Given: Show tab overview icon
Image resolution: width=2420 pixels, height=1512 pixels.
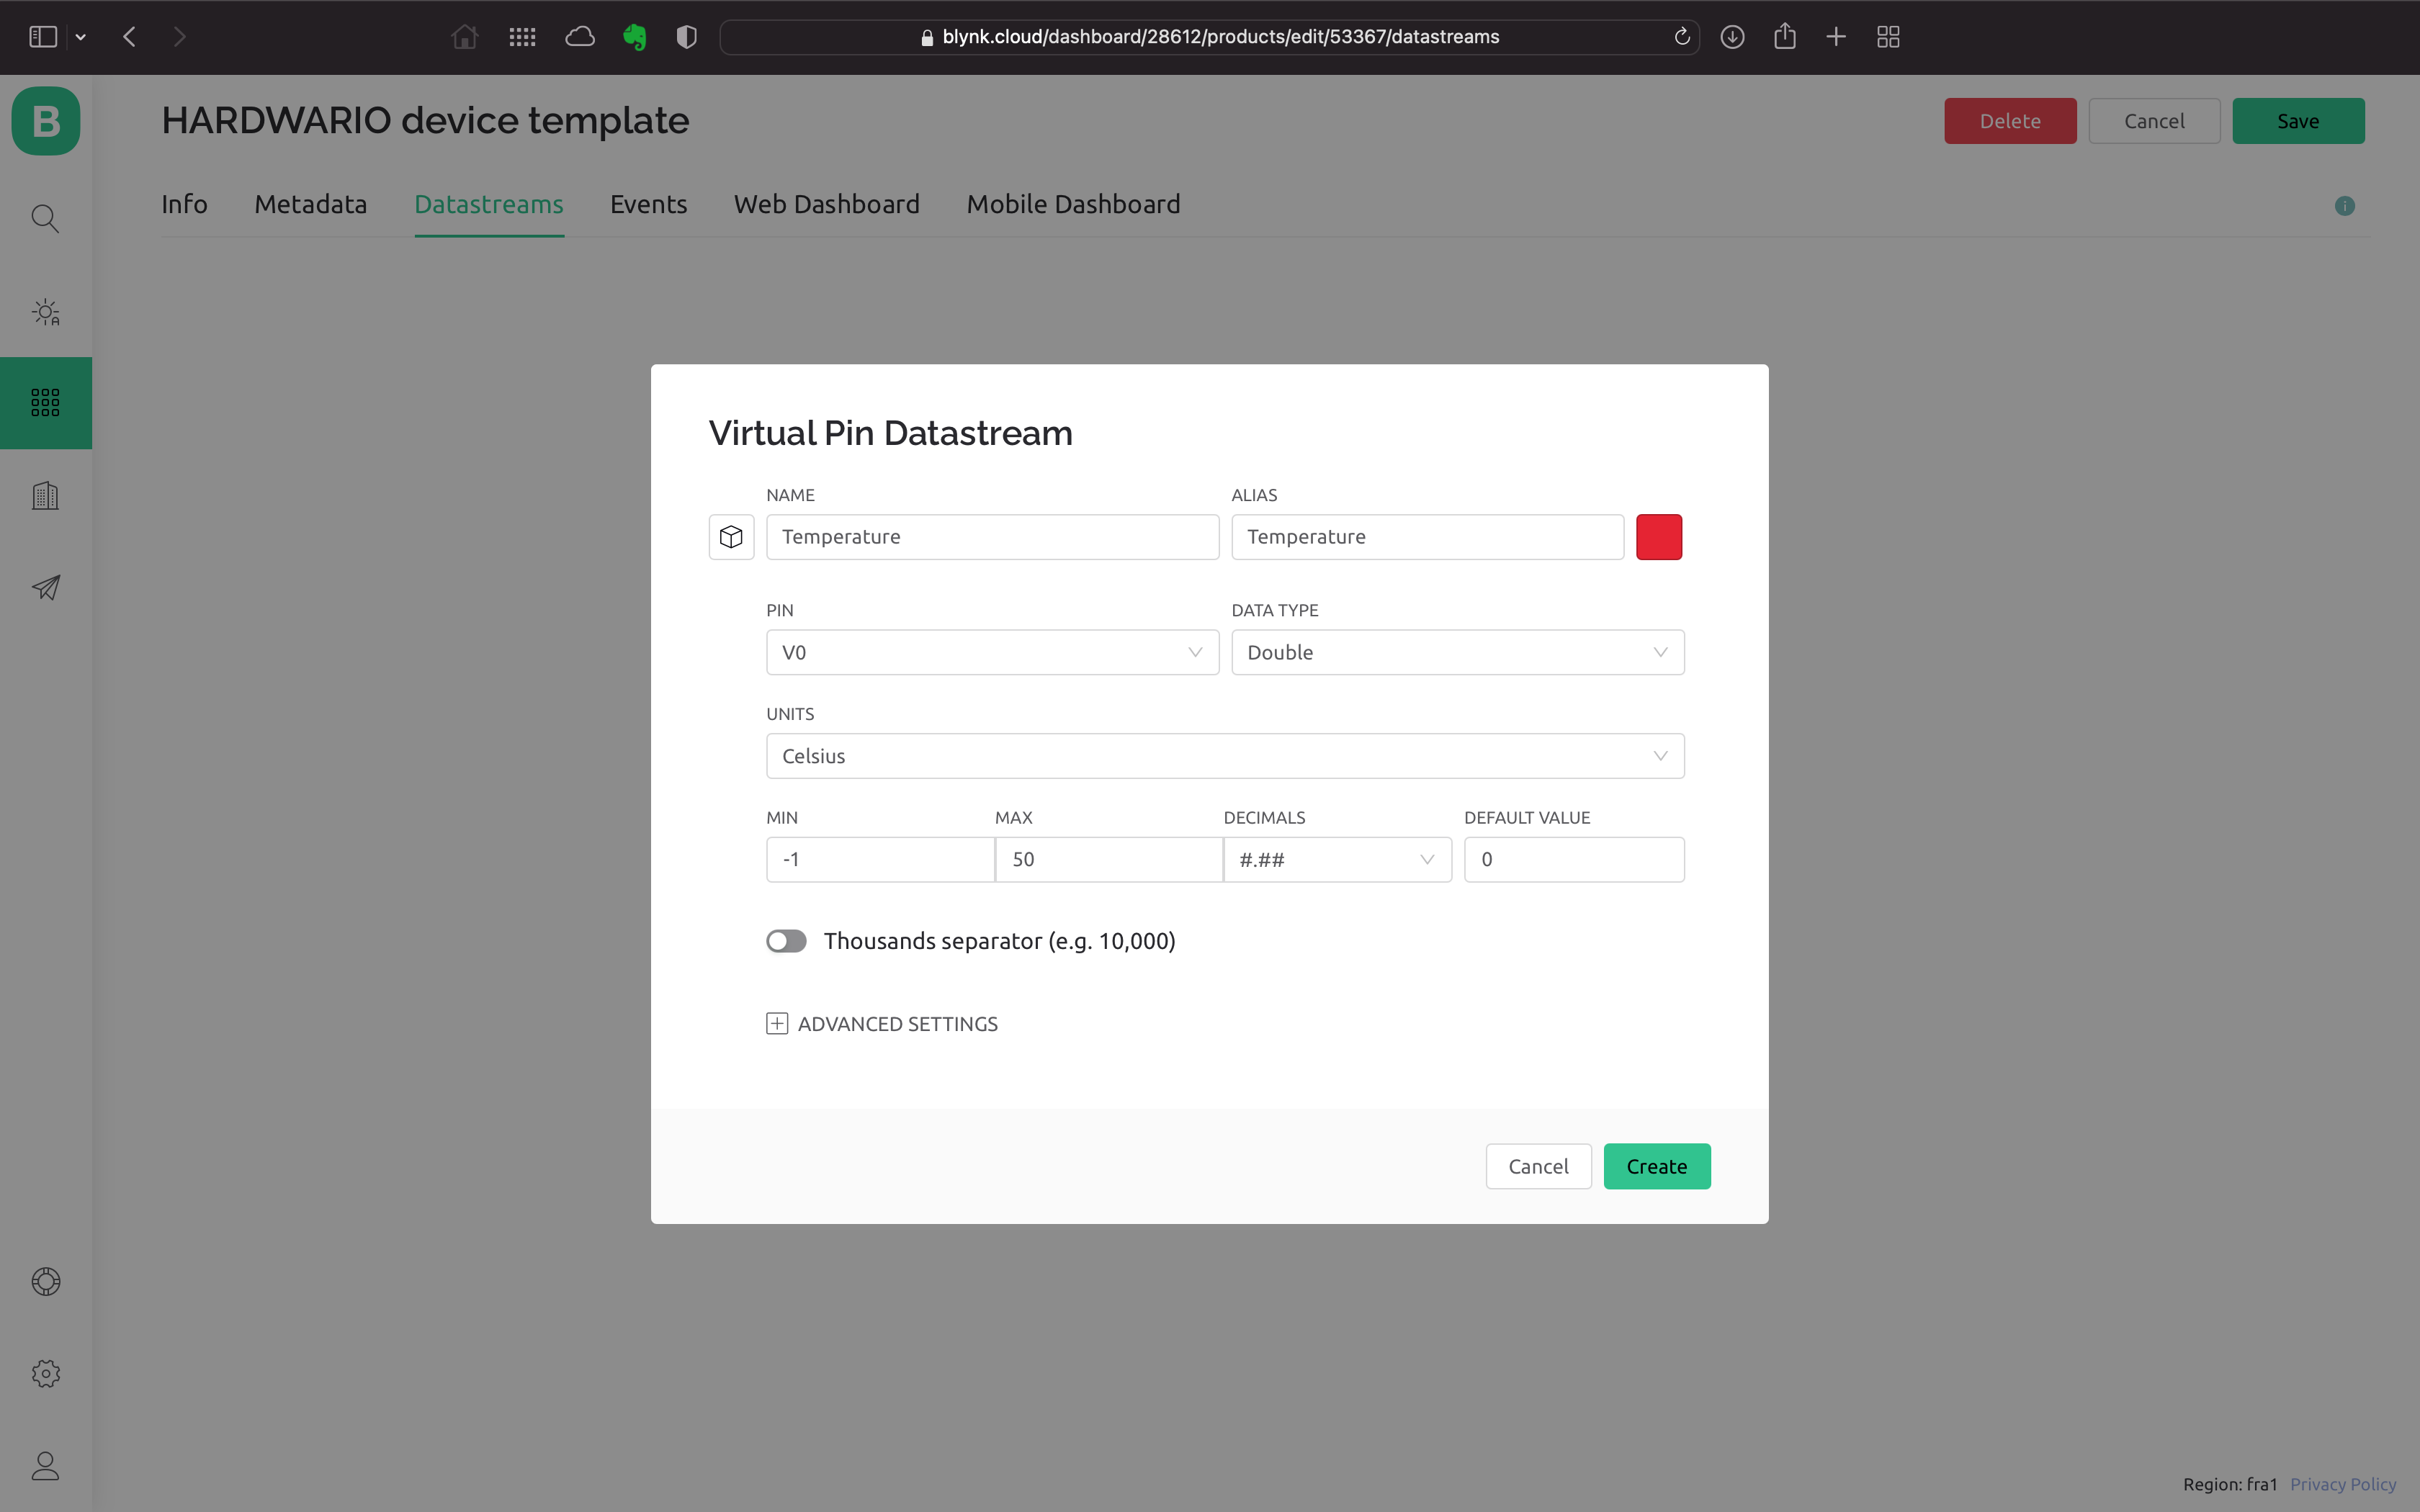Looking at the screenshot, I should pyautogui.click(x=1888, y=37).
